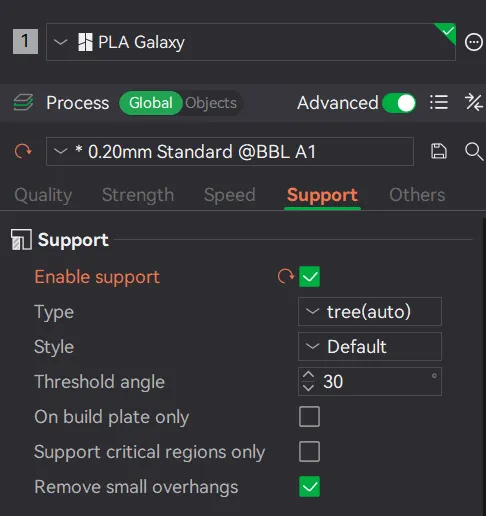Open the PLA Galaxy filament dropdown
Image resolution: width=486 pixels, height=516 pixels.
[x=251, y=42]
